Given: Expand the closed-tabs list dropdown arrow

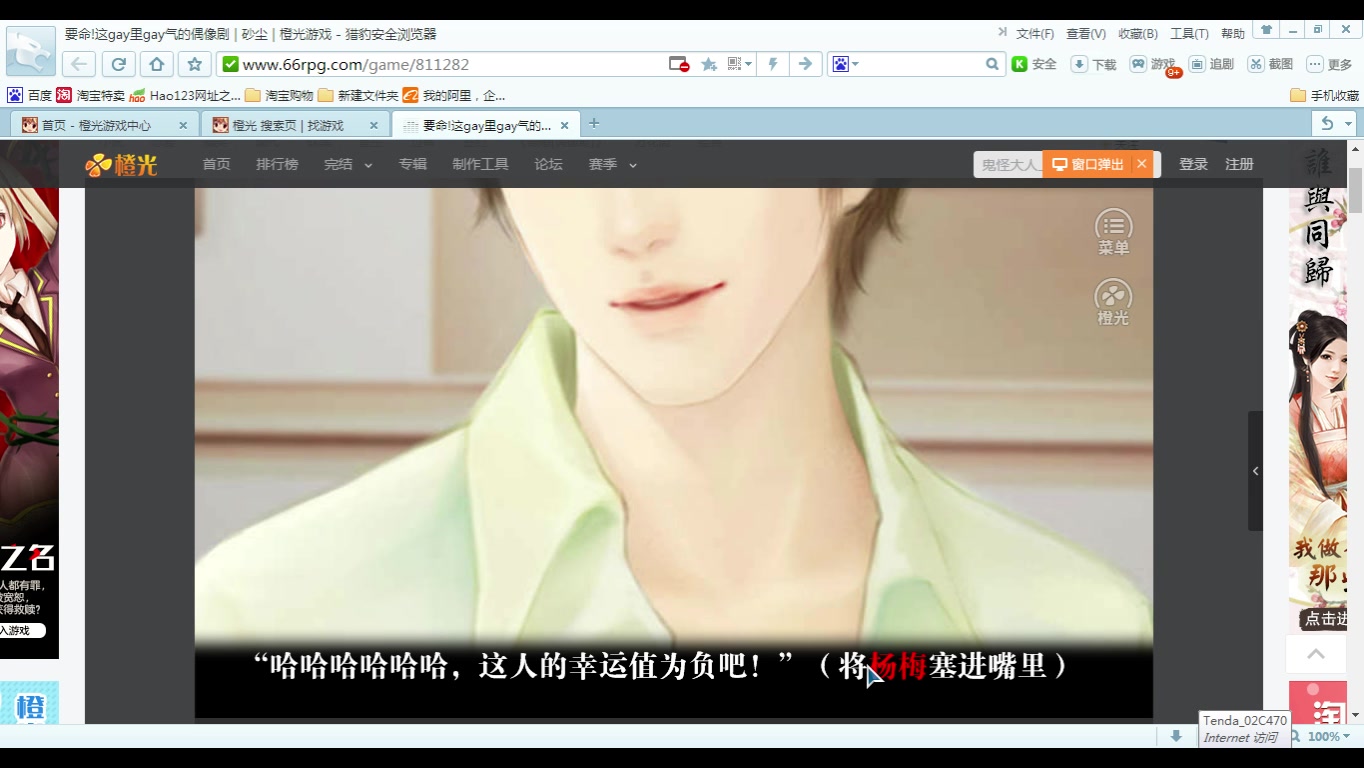Looking at the screenshot, I should [x=1348, y=124].
